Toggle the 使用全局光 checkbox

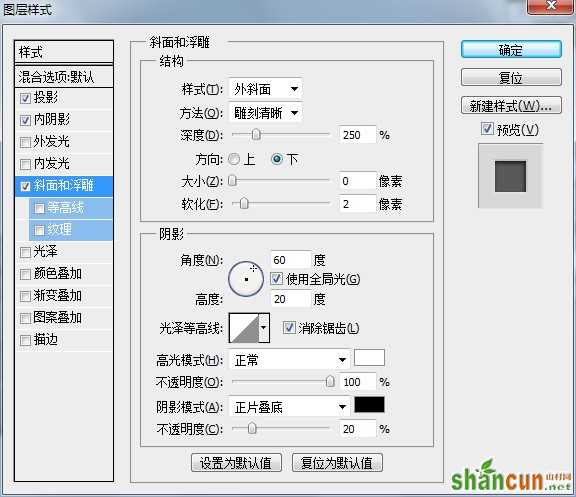(x=276, y=279)
